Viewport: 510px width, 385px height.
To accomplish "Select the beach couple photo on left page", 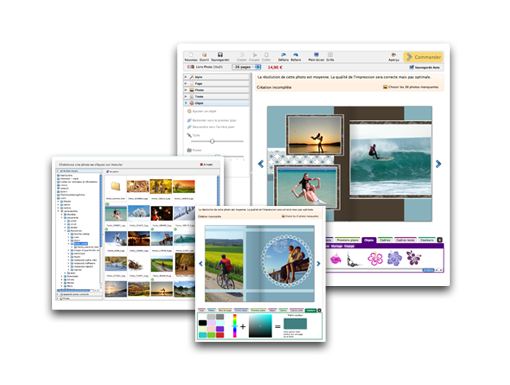I will click(x=307, y=187).
